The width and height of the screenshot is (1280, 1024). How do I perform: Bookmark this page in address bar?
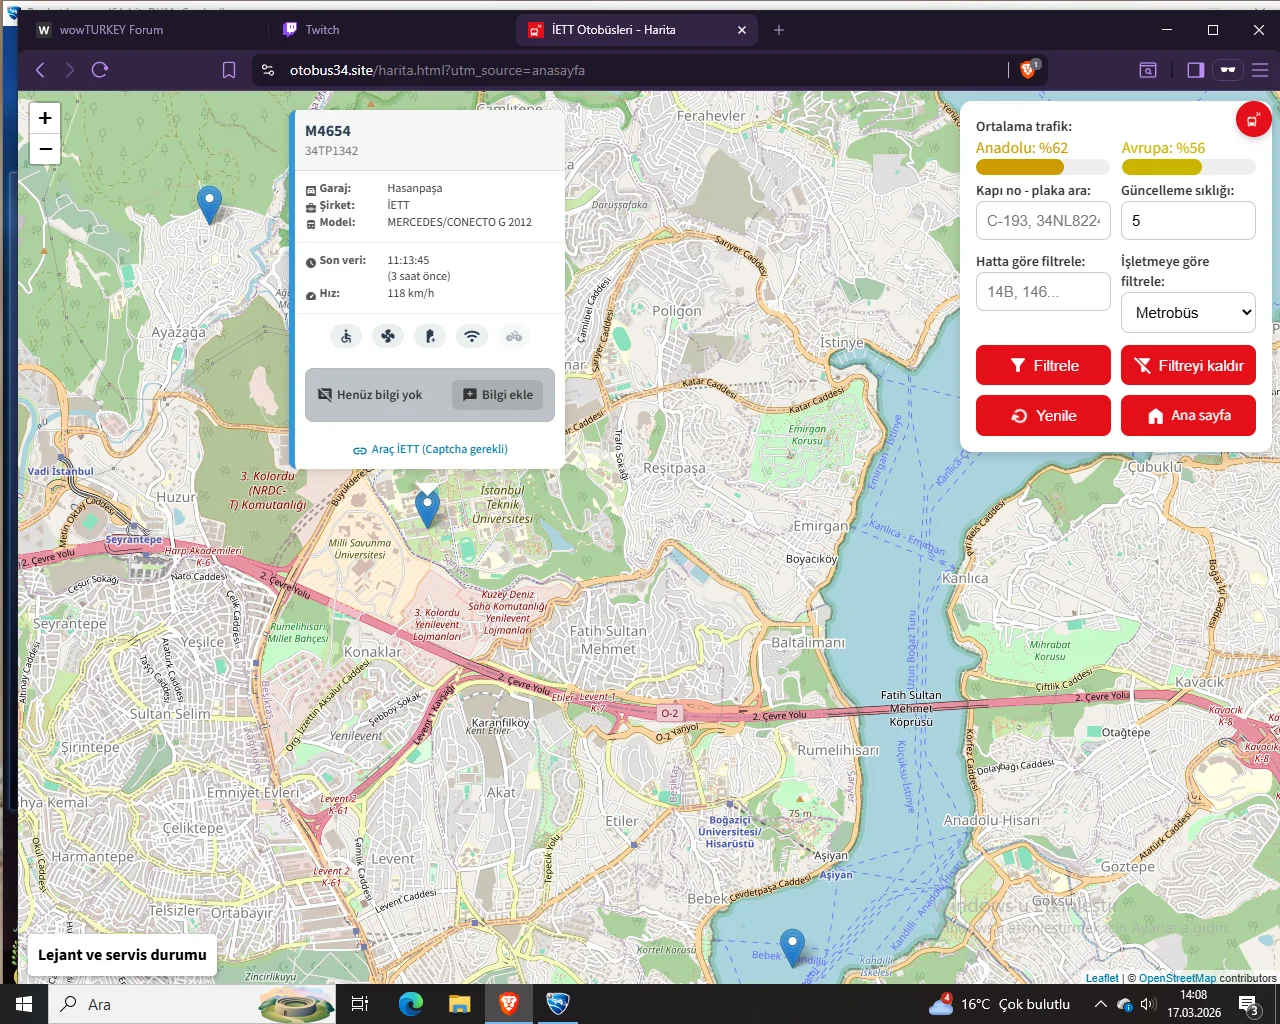point(229,70)
